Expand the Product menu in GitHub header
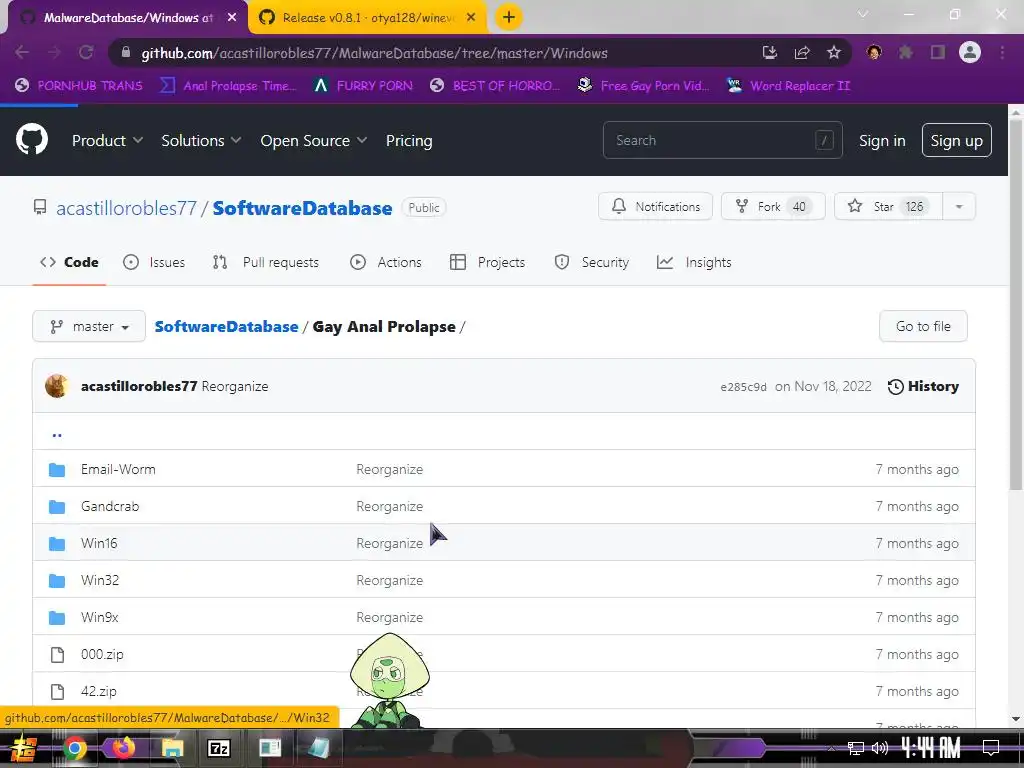The image size is (1024, 768). point(107,140)
